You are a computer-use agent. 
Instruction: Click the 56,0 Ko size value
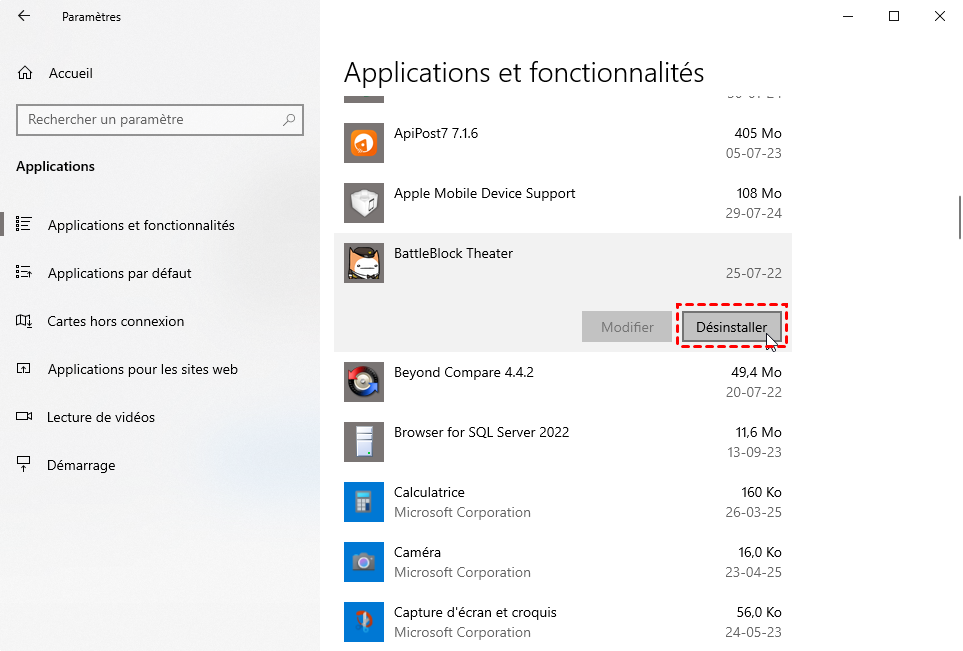[x=759, y=612]
